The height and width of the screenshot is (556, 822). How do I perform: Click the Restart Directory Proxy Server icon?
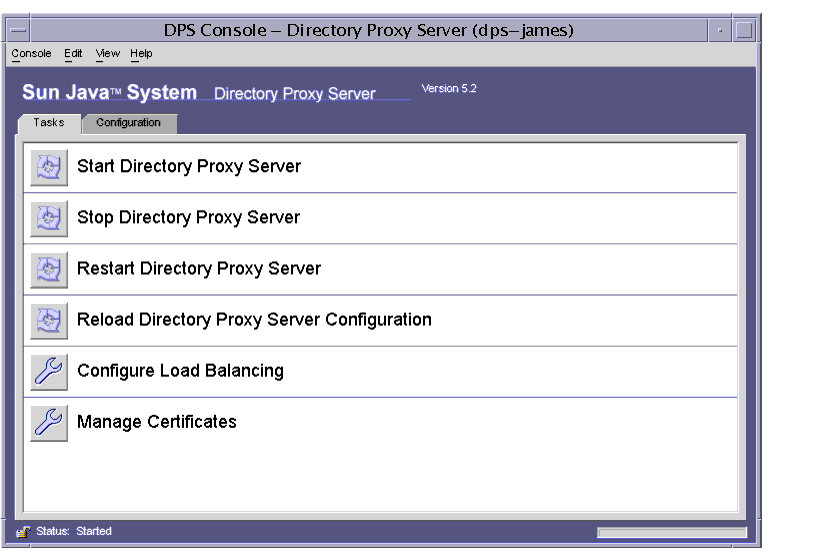point(49,270)
